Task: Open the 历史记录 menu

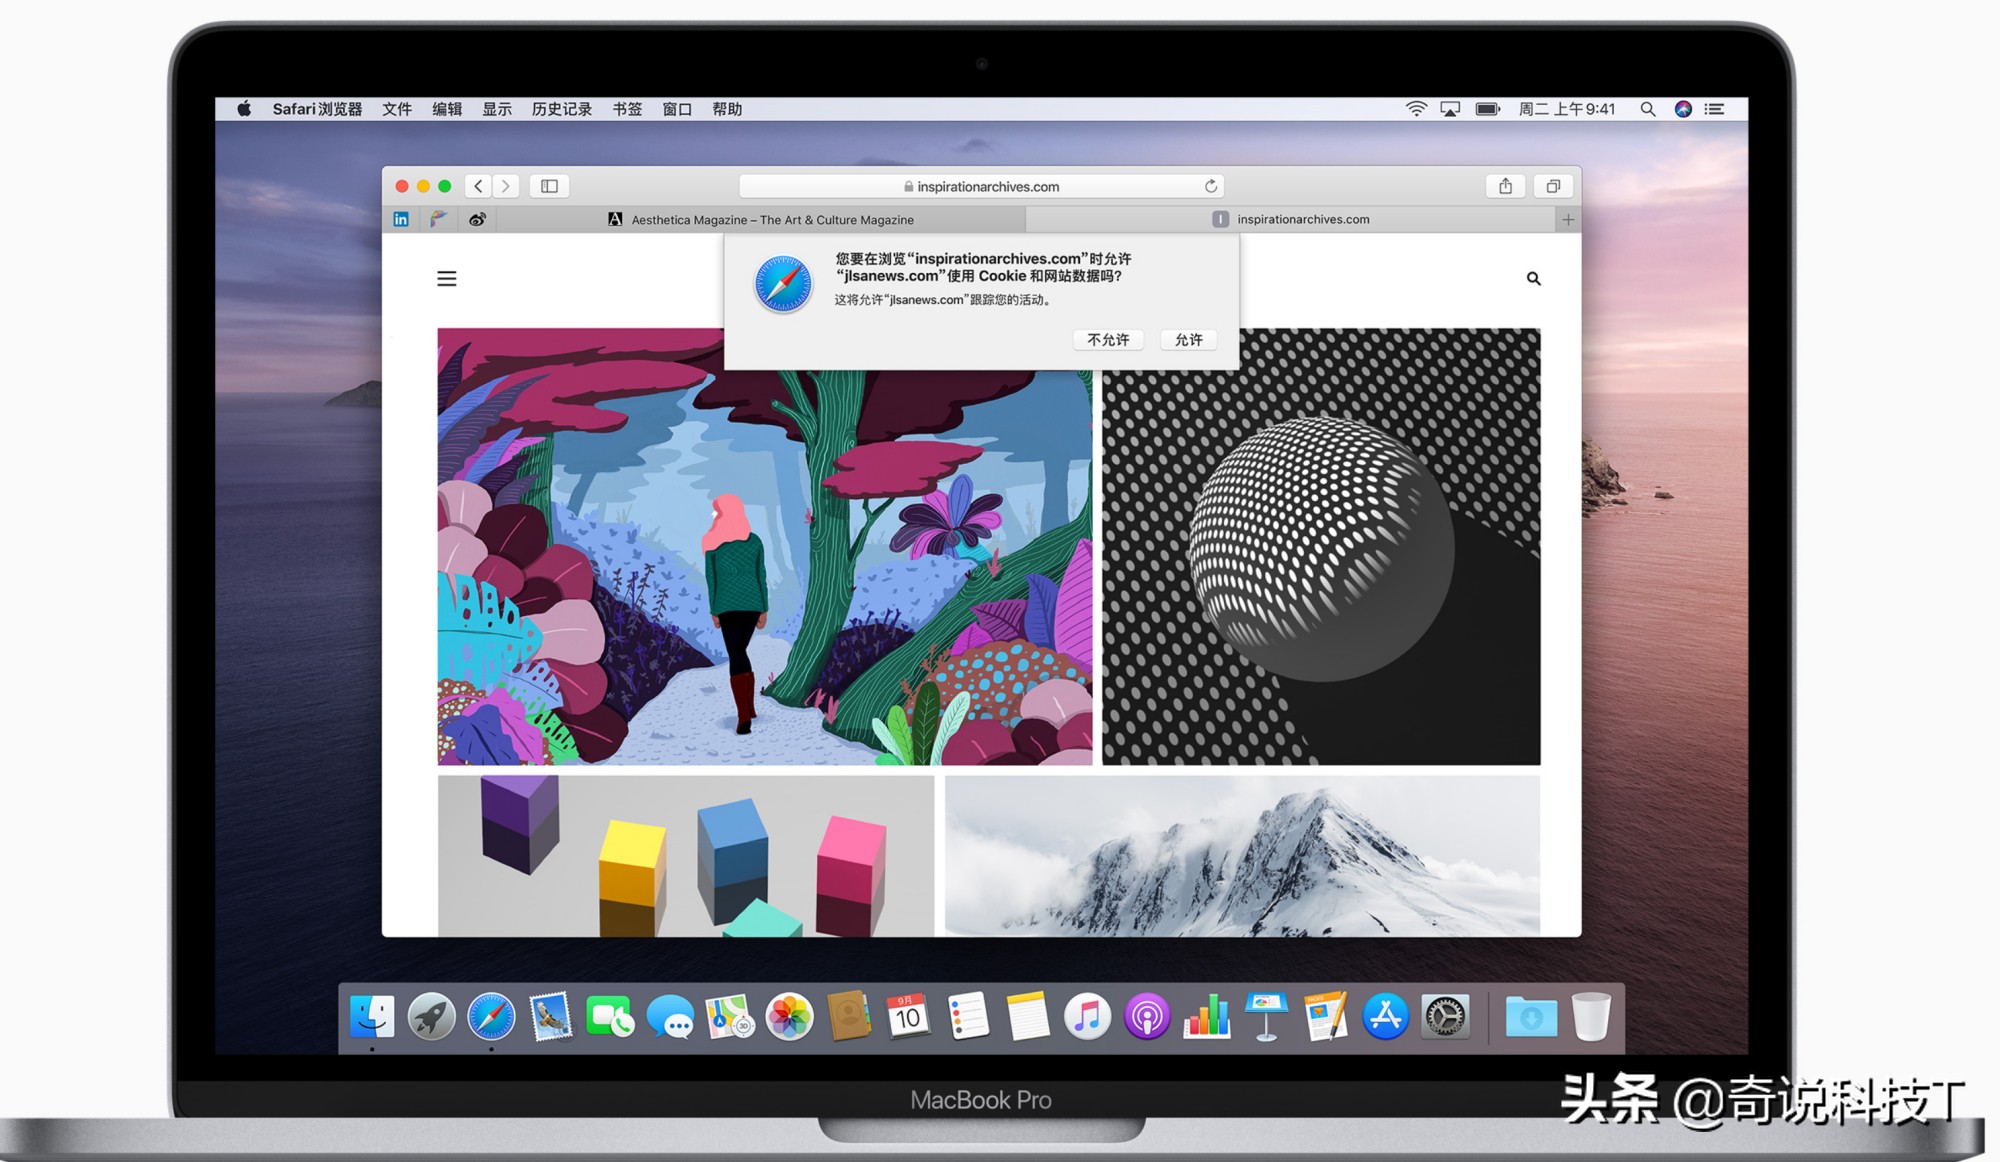Action: [561, 109]
